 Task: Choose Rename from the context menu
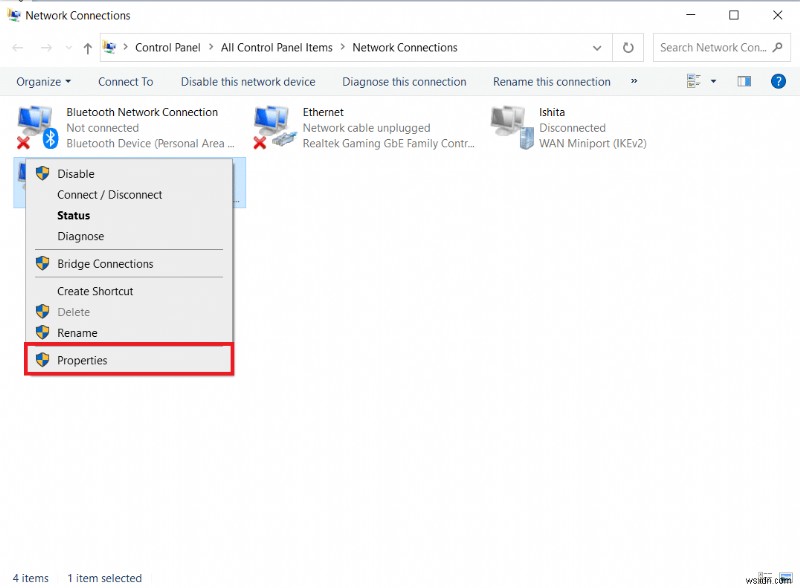[x=129, y=333]
